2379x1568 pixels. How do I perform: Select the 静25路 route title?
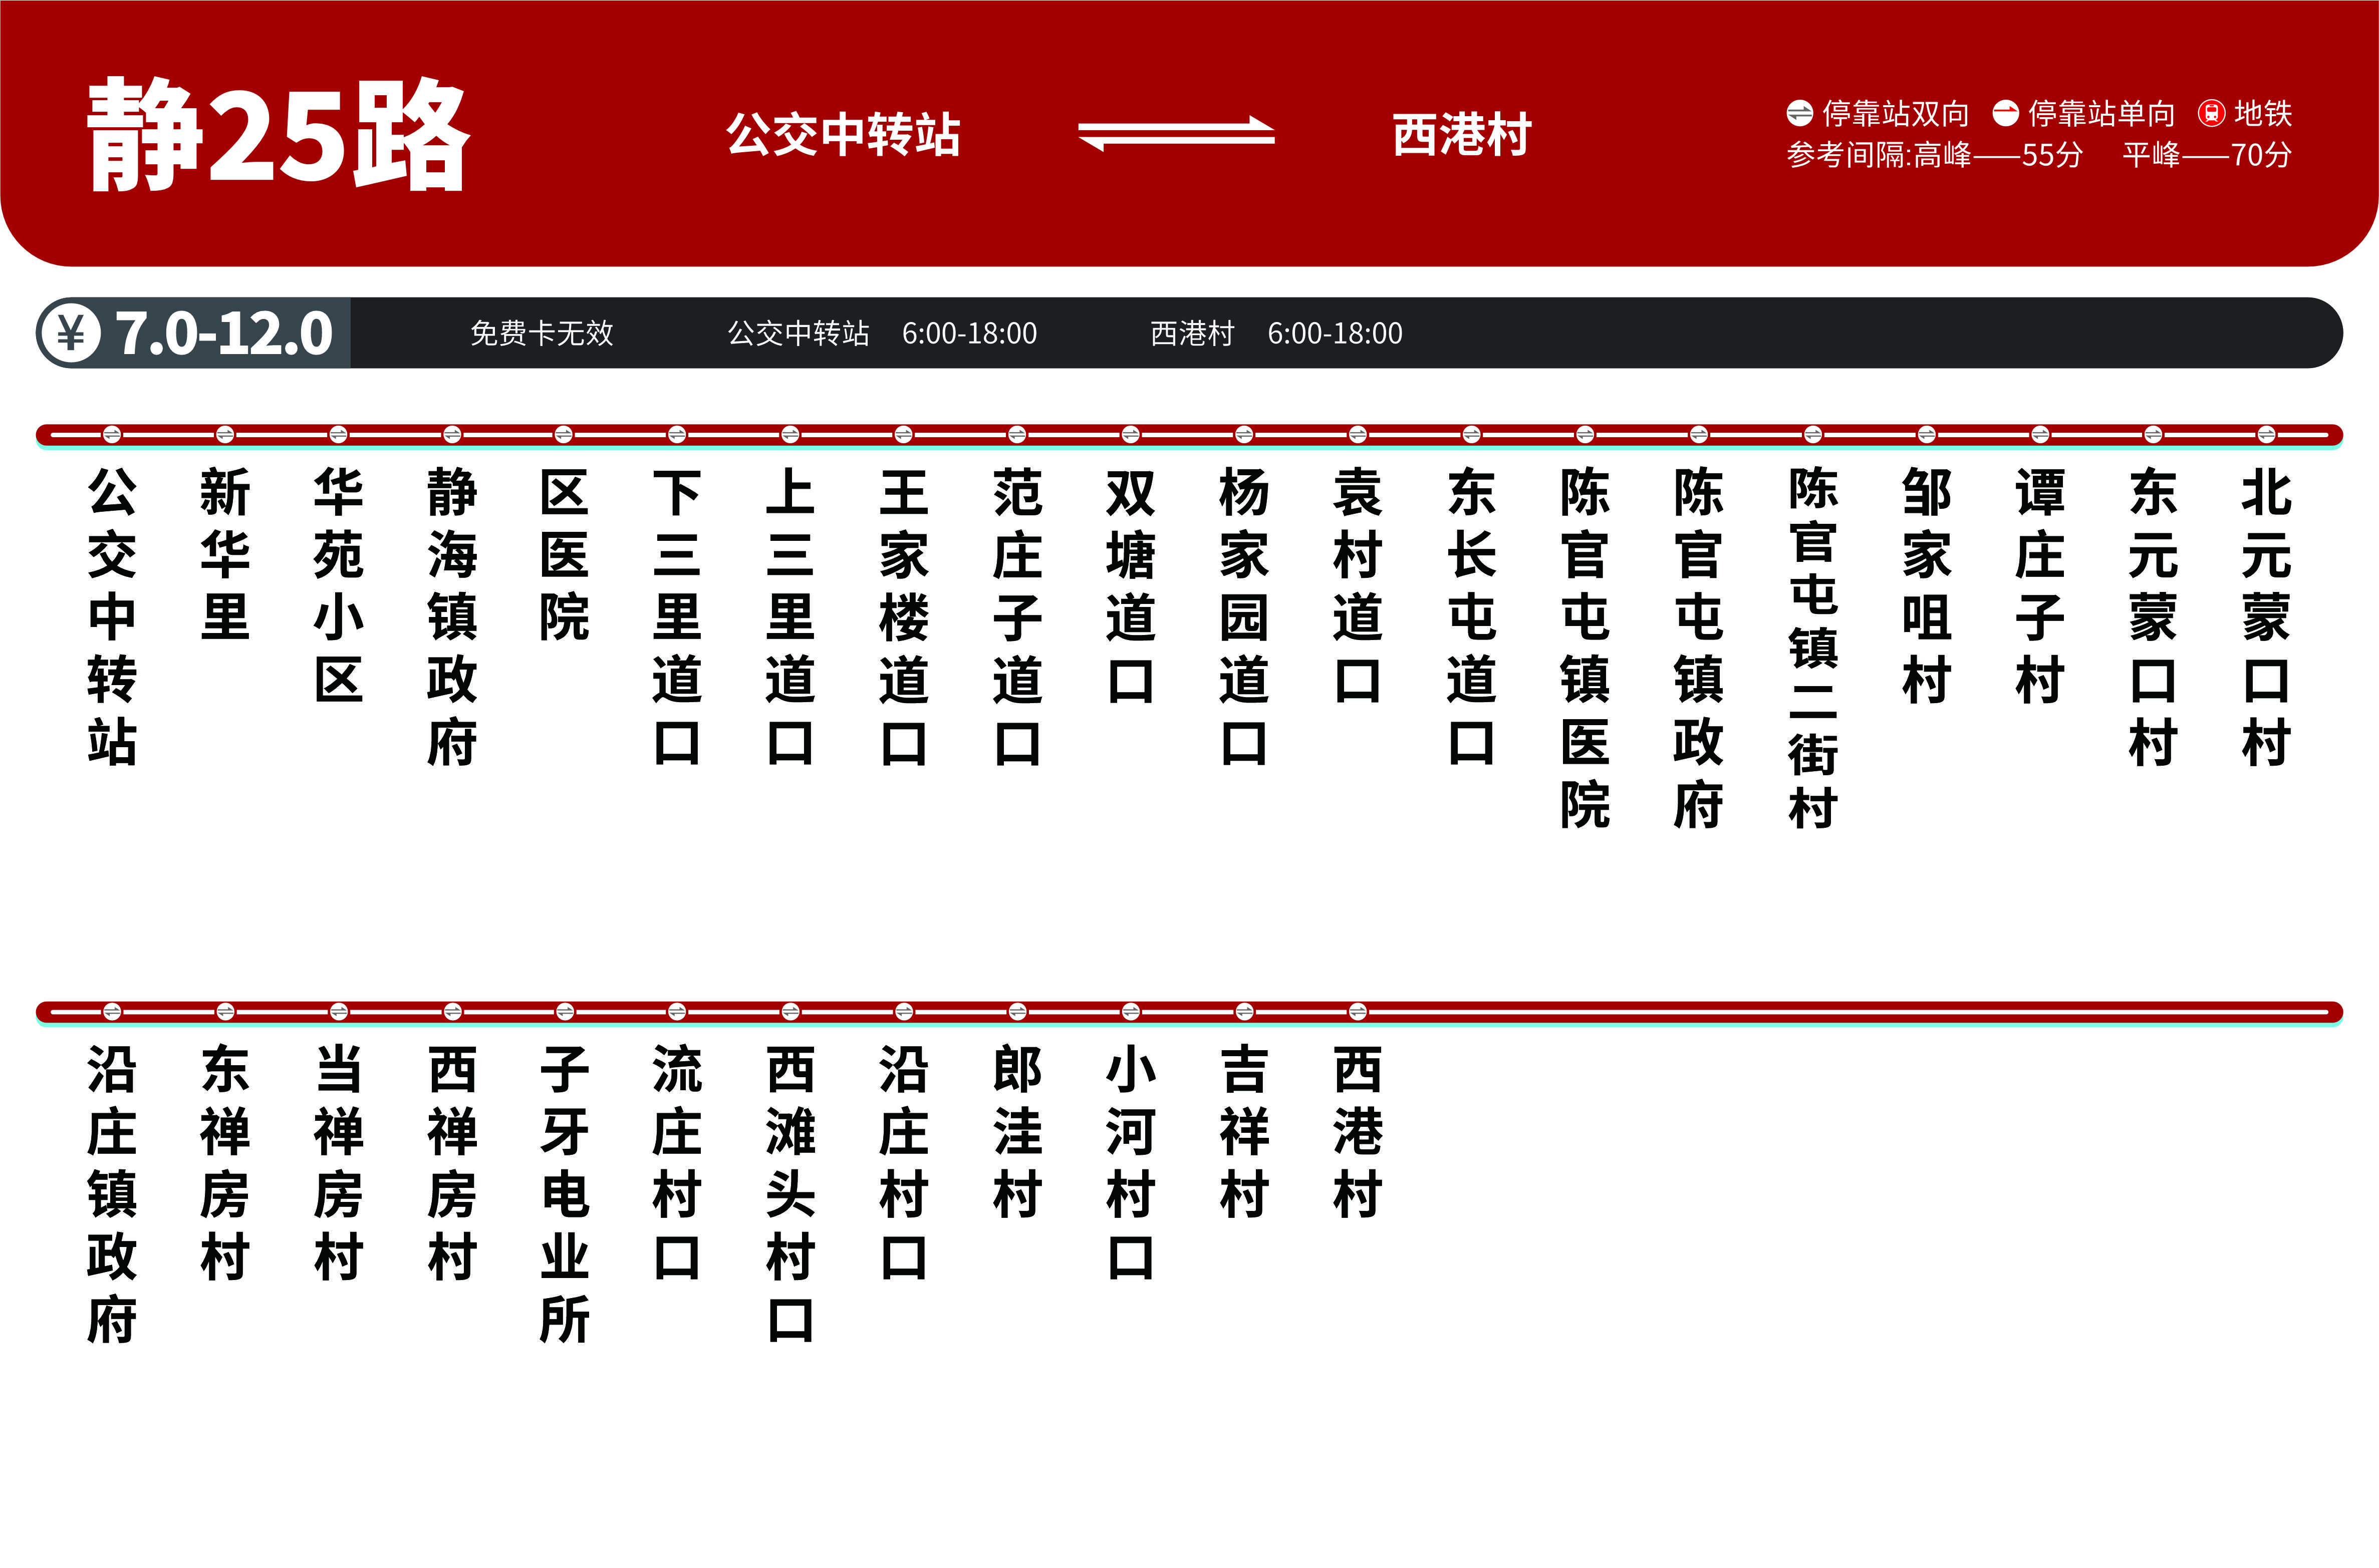coord(278,135)
